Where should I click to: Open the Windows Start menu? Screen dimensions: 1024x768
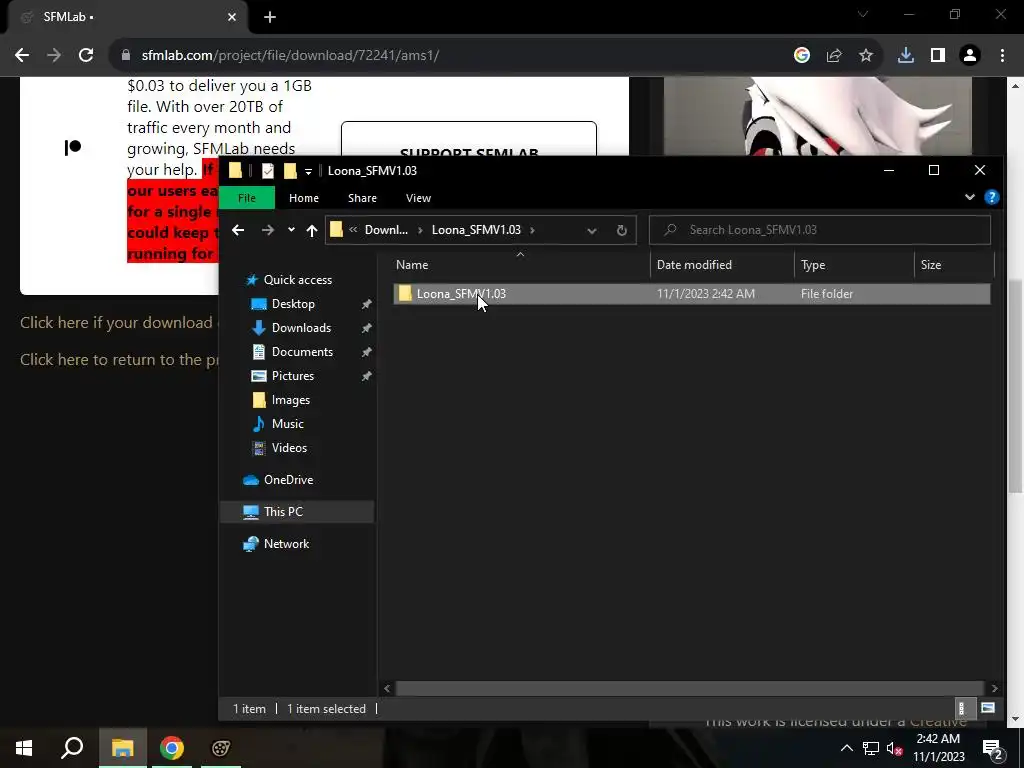click(24, 748)
